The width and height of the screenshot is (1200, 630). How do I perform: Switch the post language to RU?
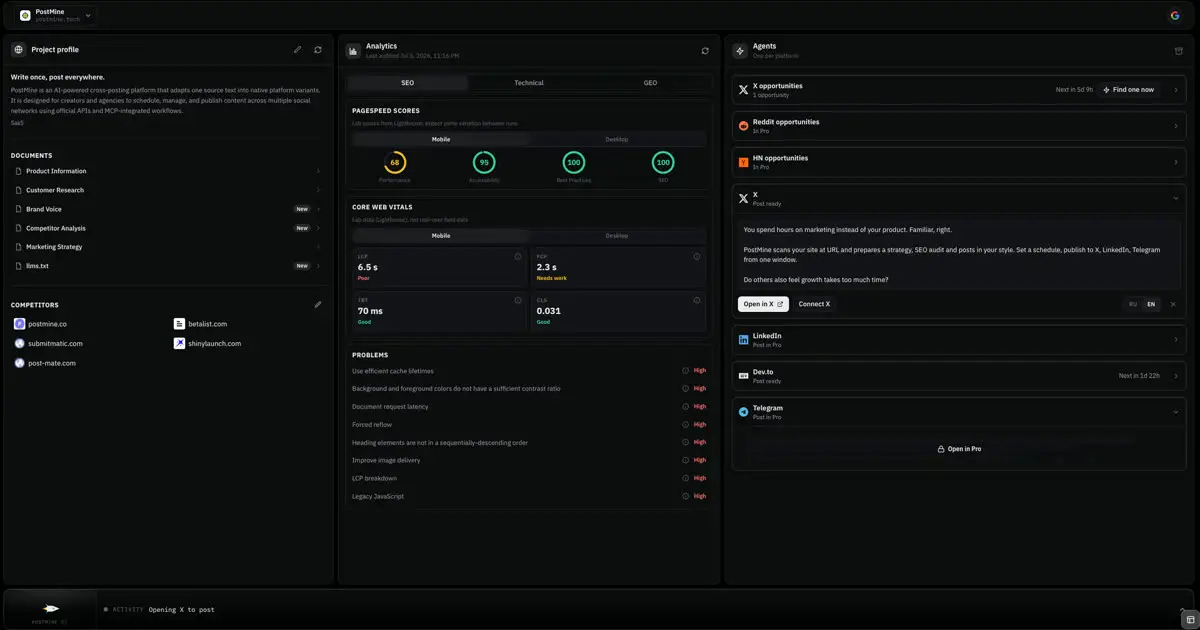[1133, 304]
